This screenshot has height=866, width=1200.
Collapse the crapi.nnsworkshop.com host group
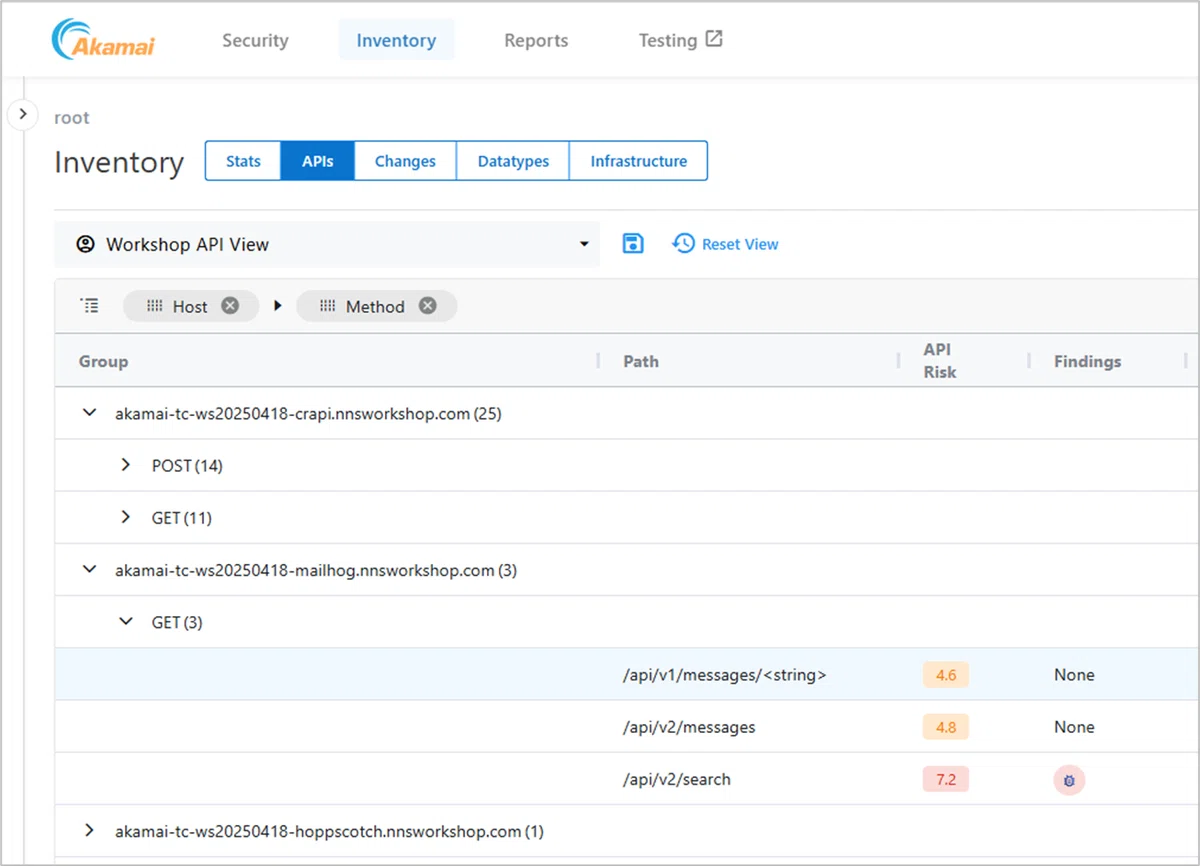(x=89, y=412)
